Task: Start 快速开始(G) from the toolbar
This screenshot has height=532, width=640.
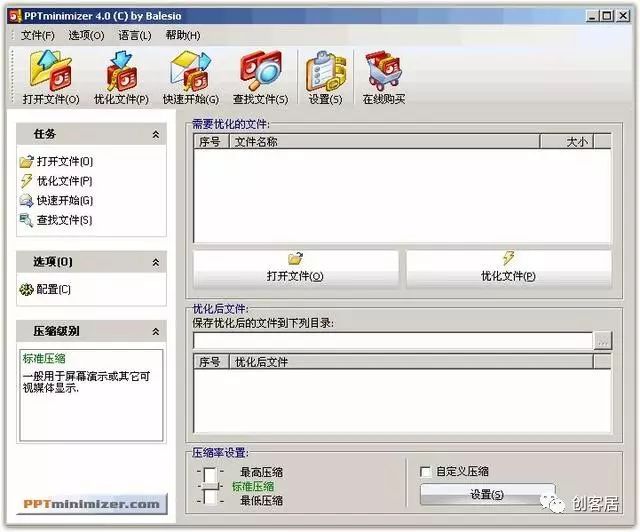Action: pos(191,77)
